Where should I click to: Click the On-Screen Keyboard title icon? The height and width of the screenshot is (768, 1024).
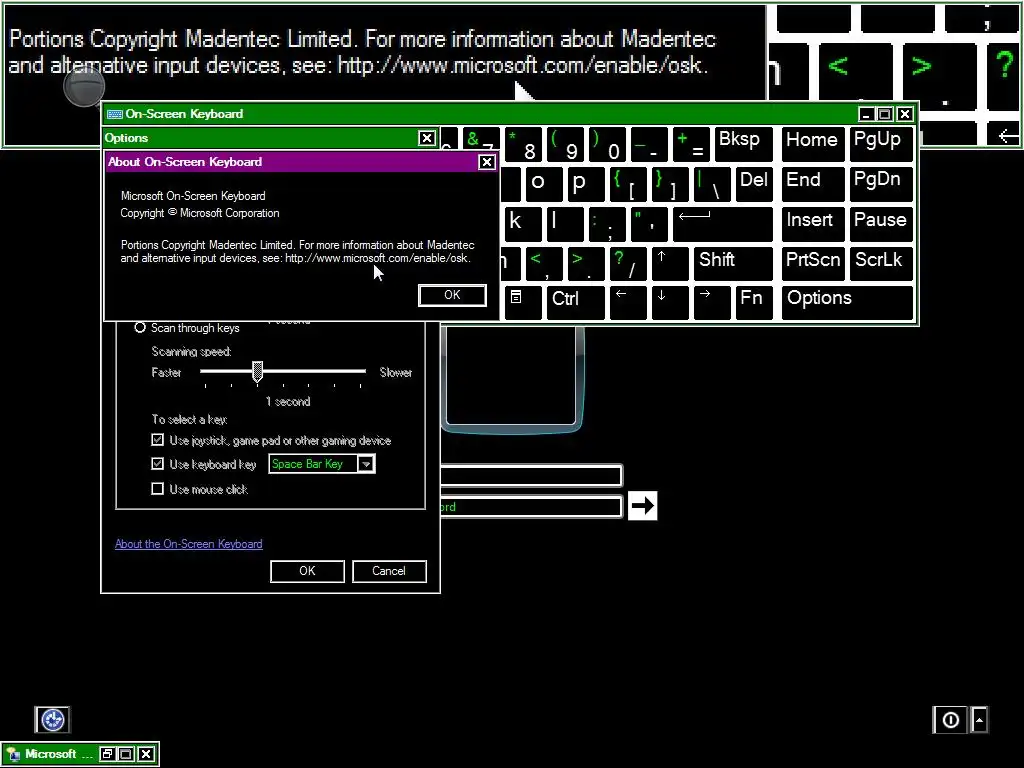point(115,114)
